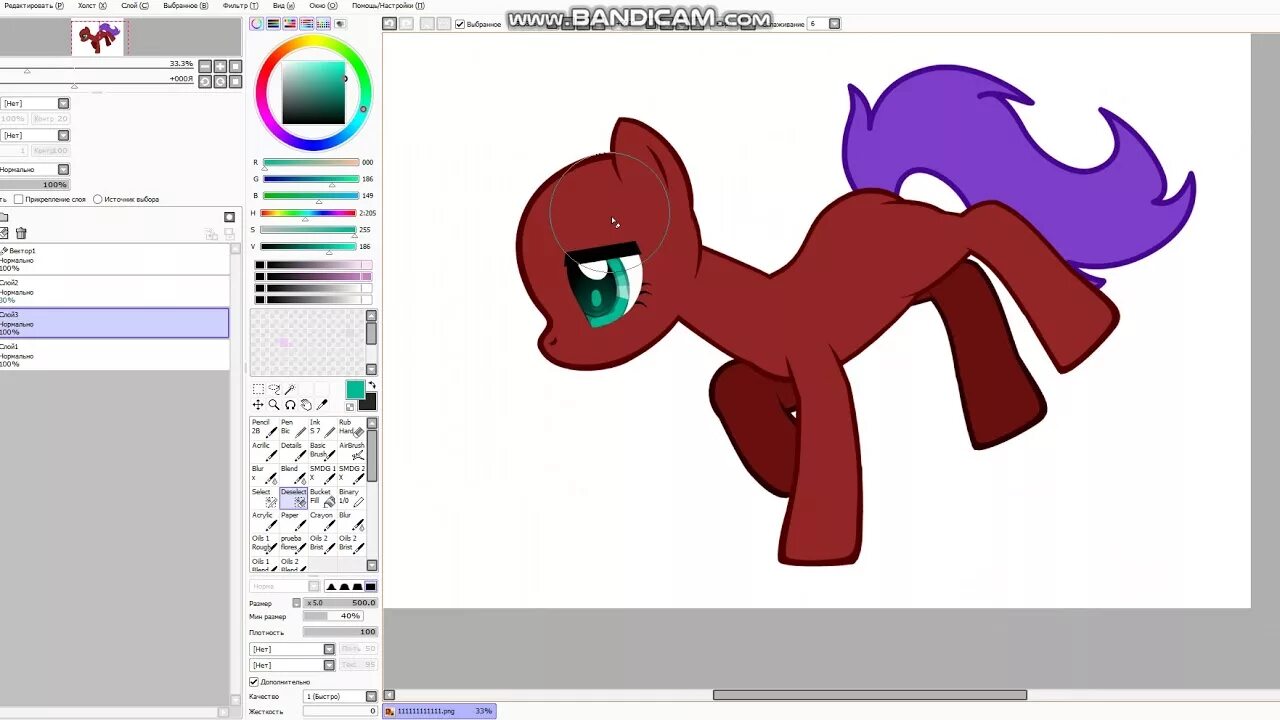Image resolution: width=1280 pixels, height=720 pixels.
Task: Choose the Select pen tool
Action: click(264, 497)
